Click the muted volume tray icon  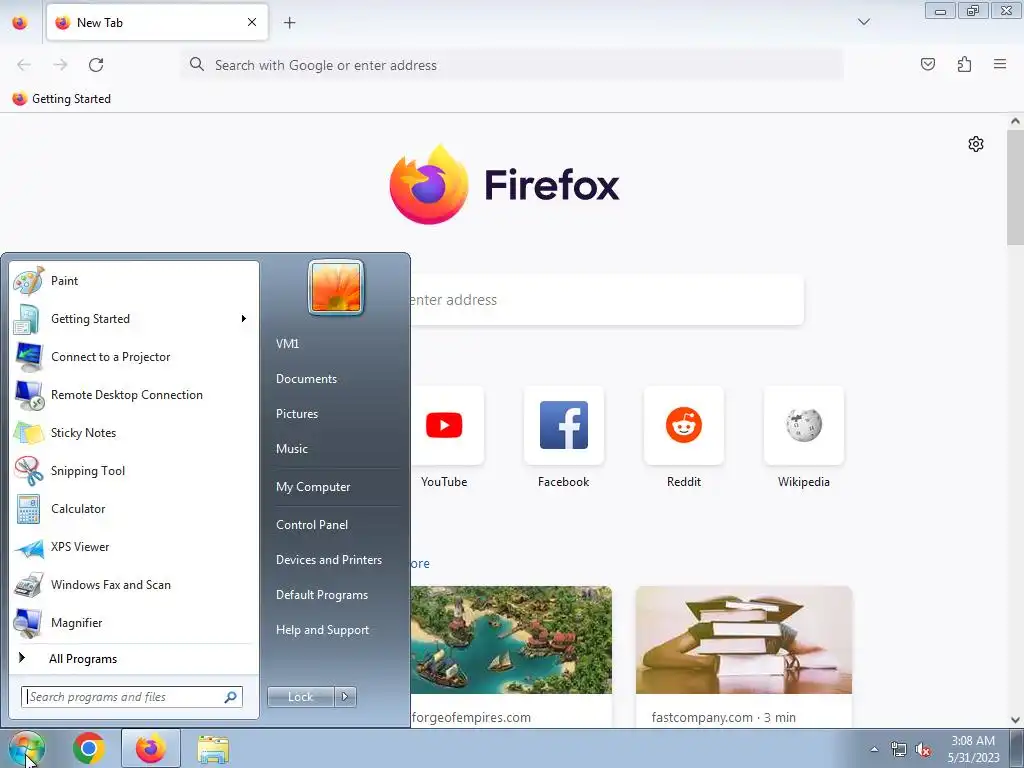click(x=923, y=750)
